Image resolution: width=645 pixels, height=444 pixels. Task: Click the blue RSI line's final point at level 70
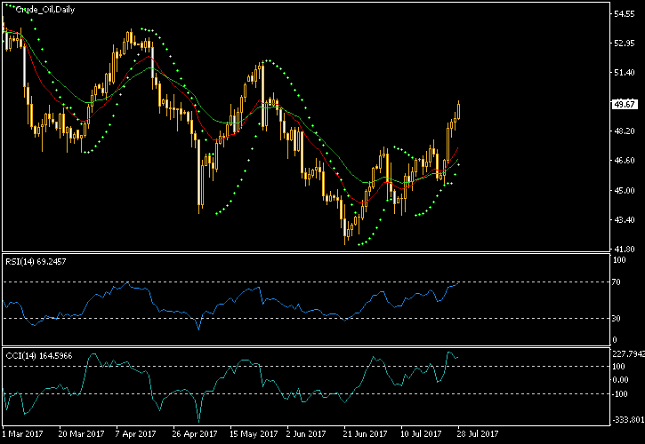[x=459, y=282]
